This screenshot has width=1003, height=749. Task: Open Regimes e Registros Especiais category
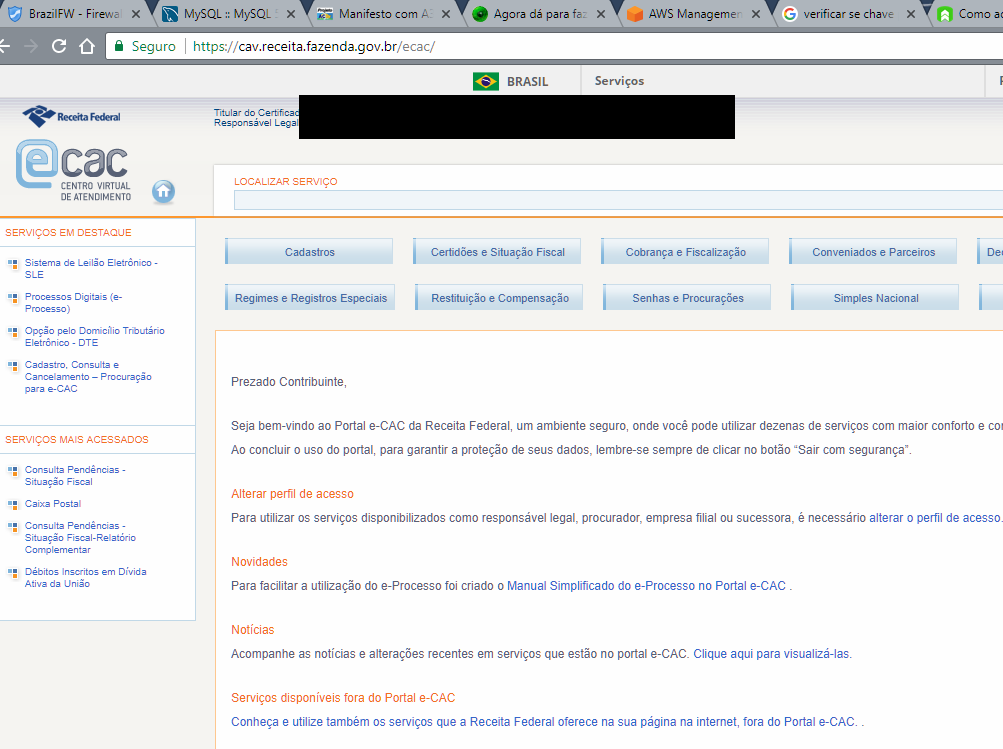click(x=310, y=298)
